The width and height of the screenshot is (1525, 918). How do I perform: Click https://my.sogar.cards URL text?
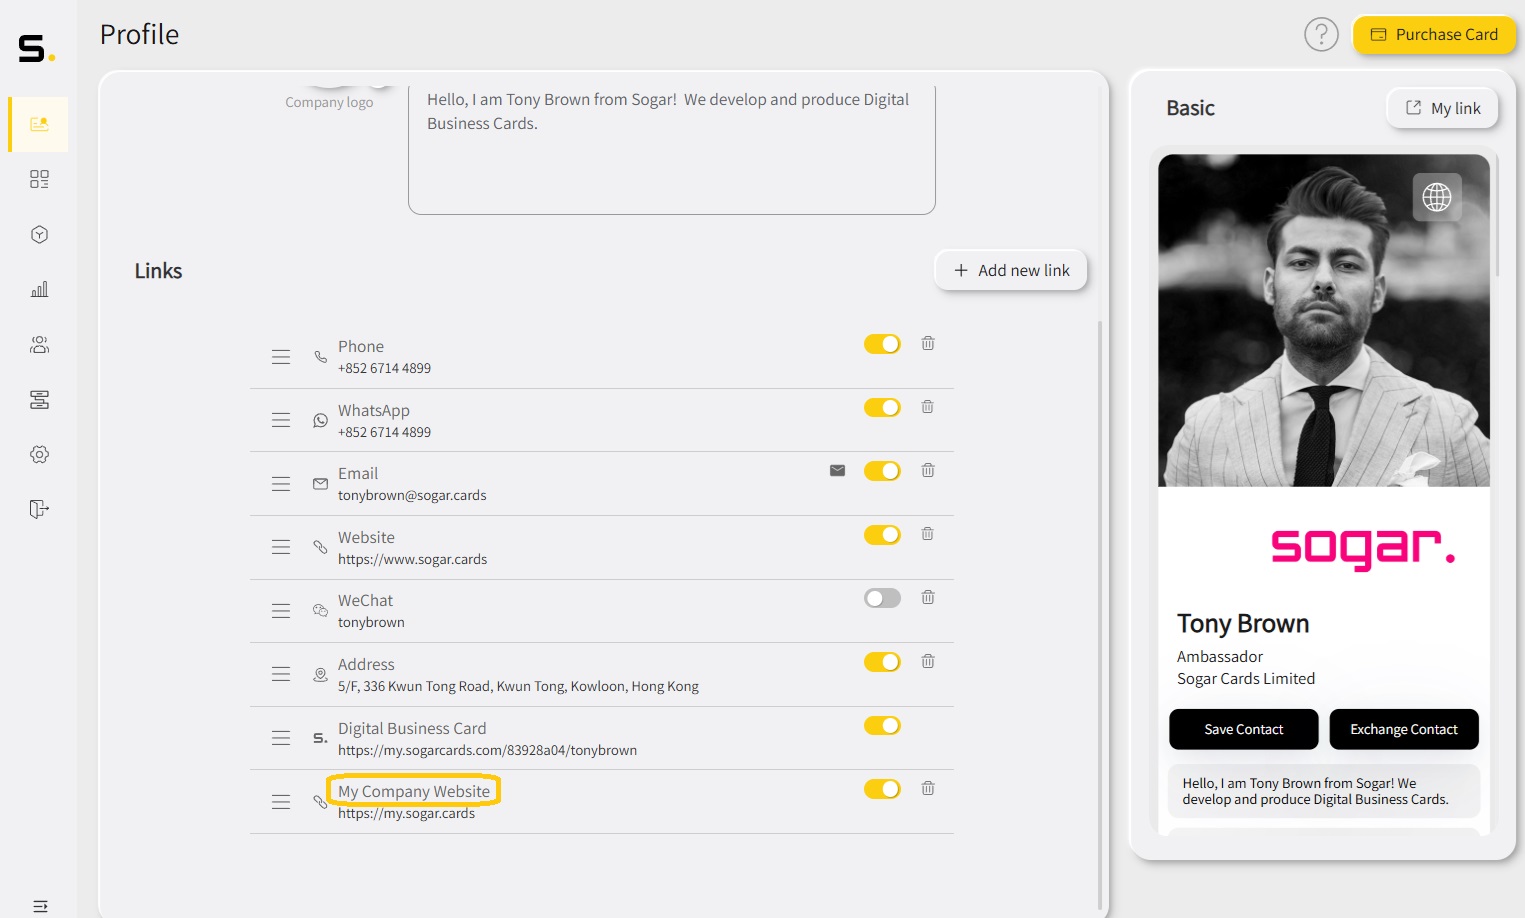pyautogui.click(x=406, y=813)
